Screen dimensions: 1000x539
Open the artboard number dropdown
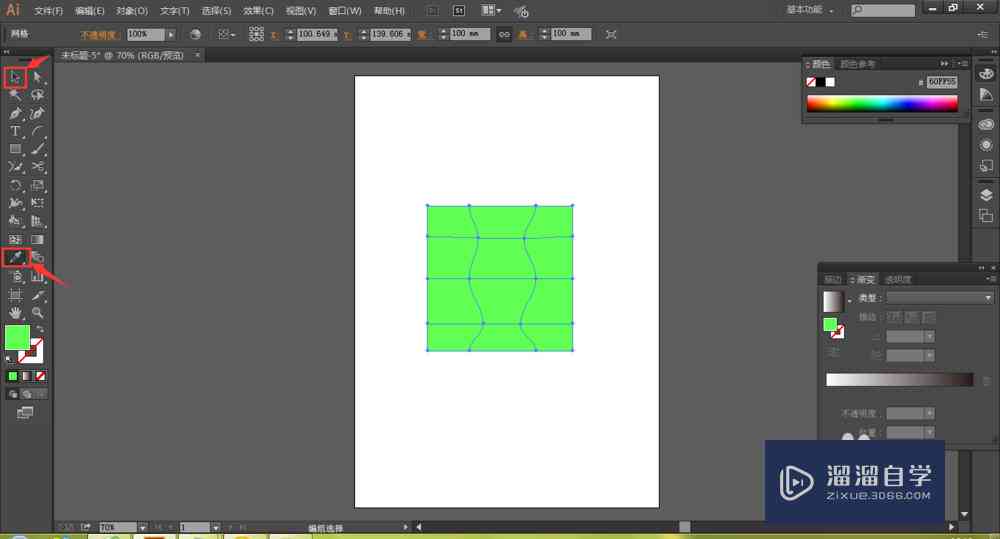pyautogui.click(x=216, y=528)
